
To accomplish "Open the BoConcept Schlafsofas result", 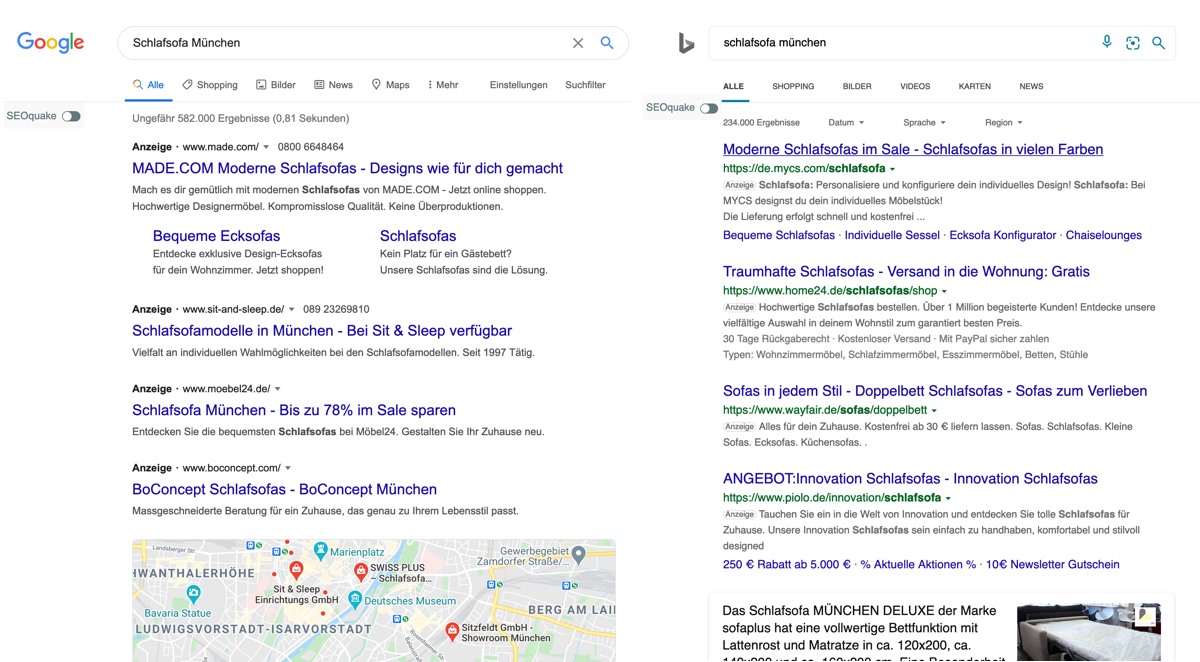I will 285,489.
